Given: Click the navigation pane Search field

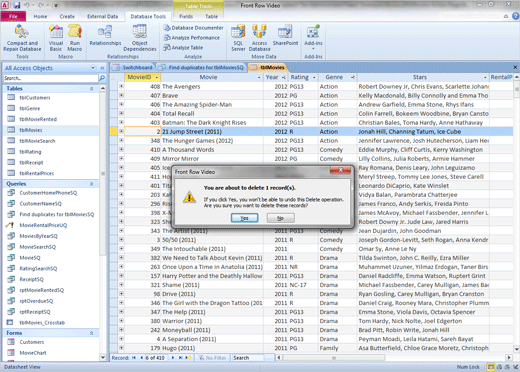Looking at the screenshot, I should click(x=51, y=78).
